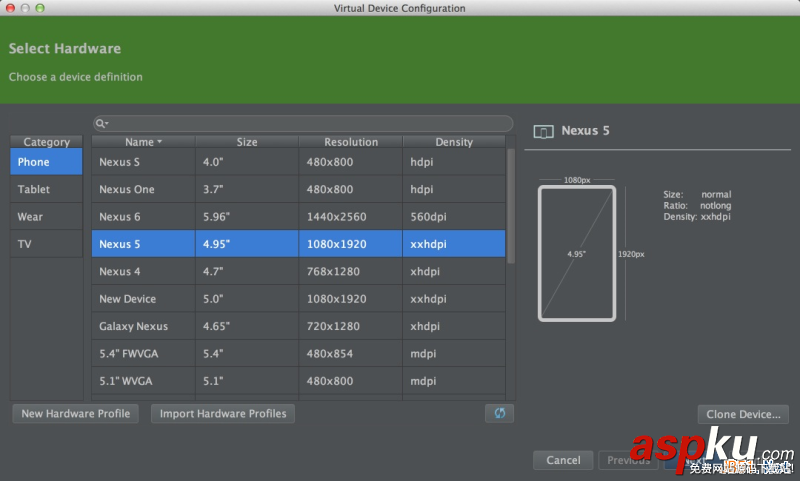Select the Galaxy Nexus device row
Image resolution: width=800 pixels, height=481 pixels.
pyautogui.click(x=298, y=326)
